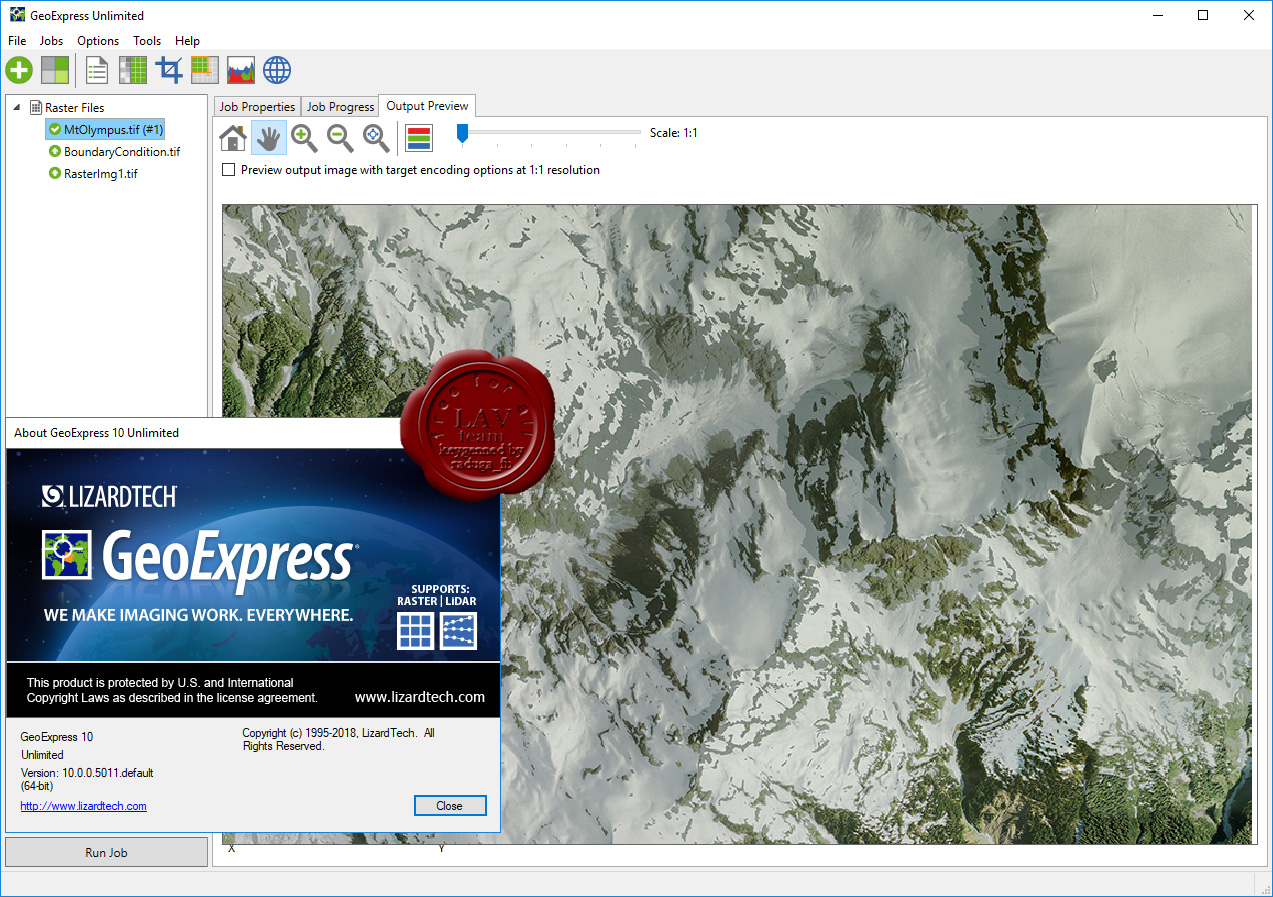The width and height of the screenshot is (1273, 897).
Task: Open the http://www.lizardtech.com link
Action: [x=83, y=806]
